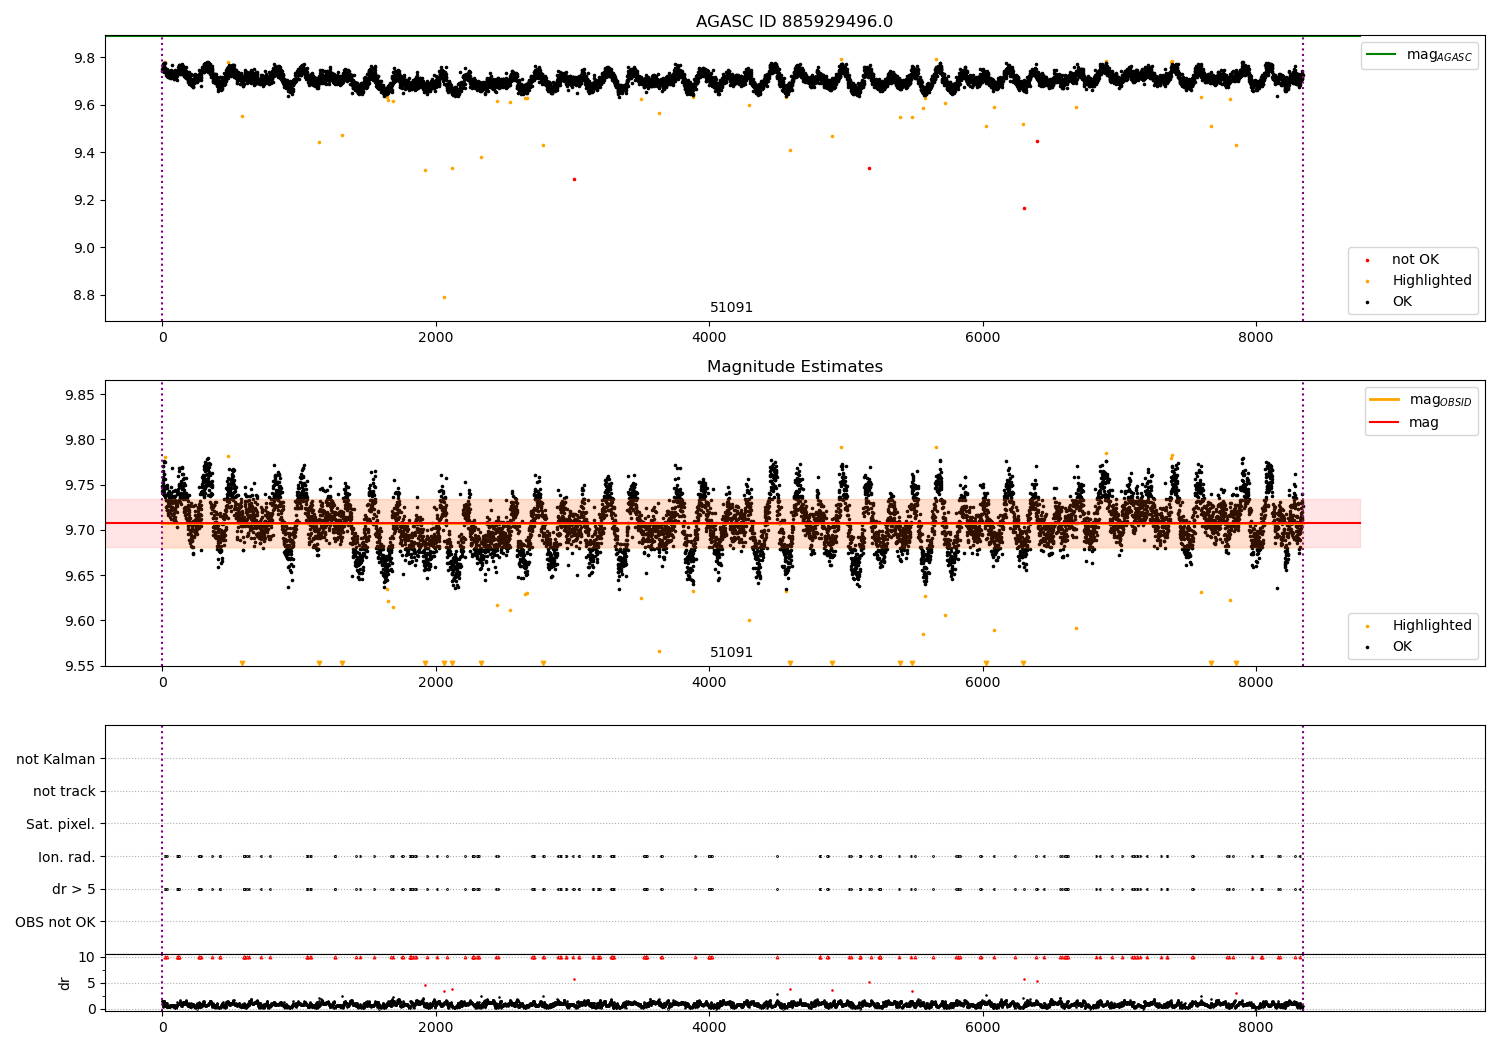Select y-tick '9.0' on the top plot
Viewport: 1500px width, 1050px height.
click(85, 248)
